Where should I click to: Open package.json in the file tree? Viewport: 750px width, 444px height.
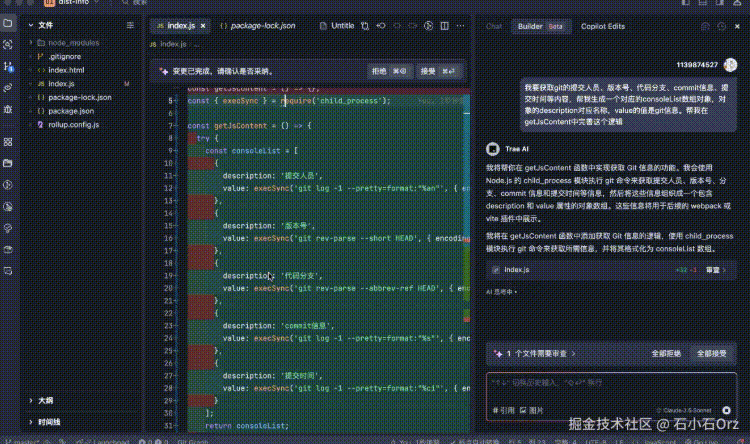pos(71,111)
